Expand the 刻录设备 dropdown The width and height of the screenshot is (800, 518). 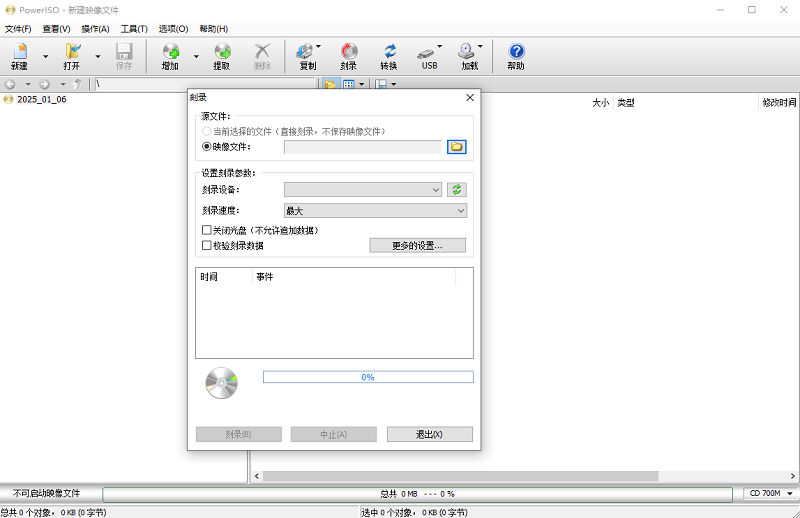click(x=363, y=189)
